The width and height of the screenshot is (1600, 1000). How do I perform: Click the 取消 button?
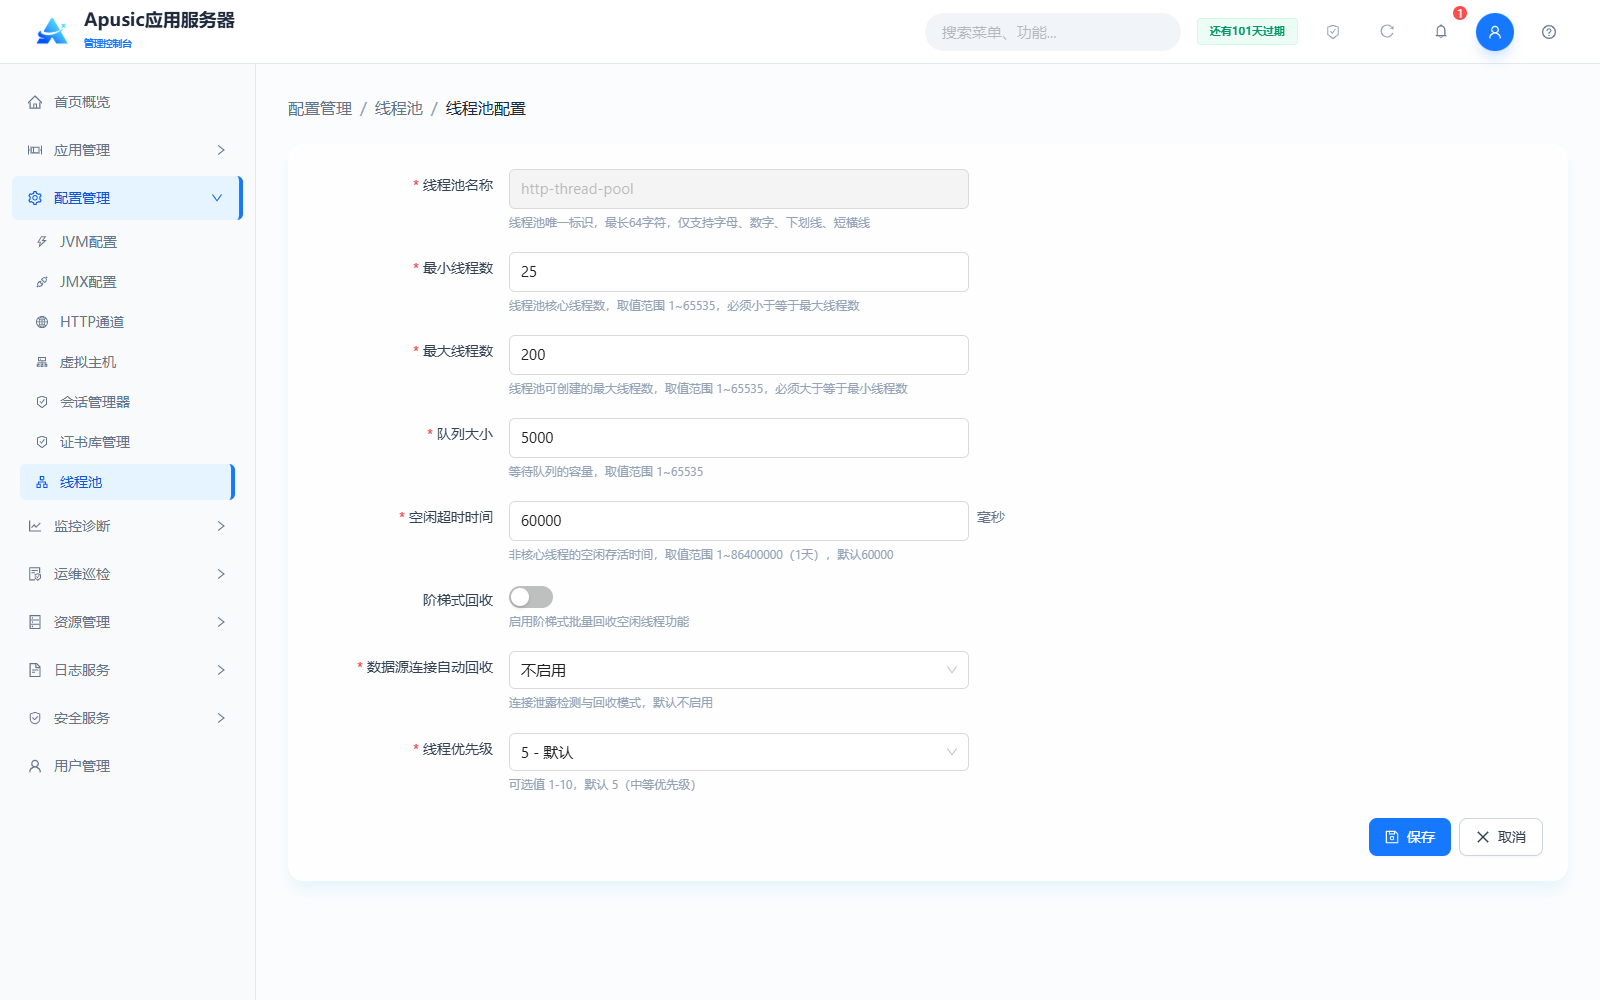[x=1501, y=837]
